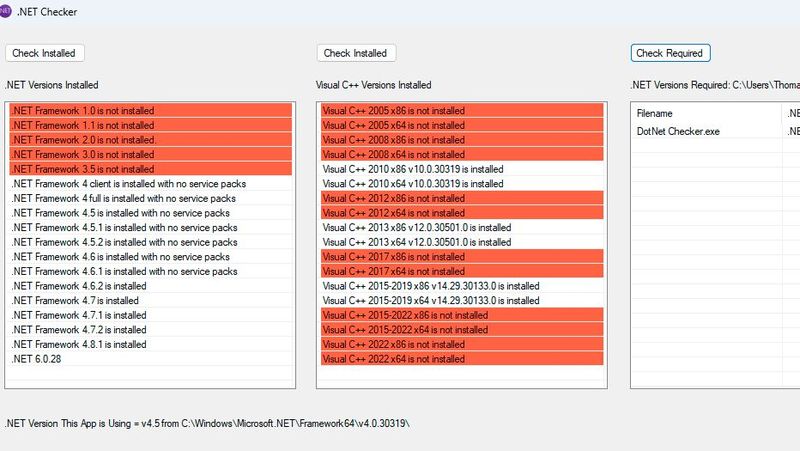Select '.NET Framework 4.5.1 is installed' row

[x=151, y=228]
